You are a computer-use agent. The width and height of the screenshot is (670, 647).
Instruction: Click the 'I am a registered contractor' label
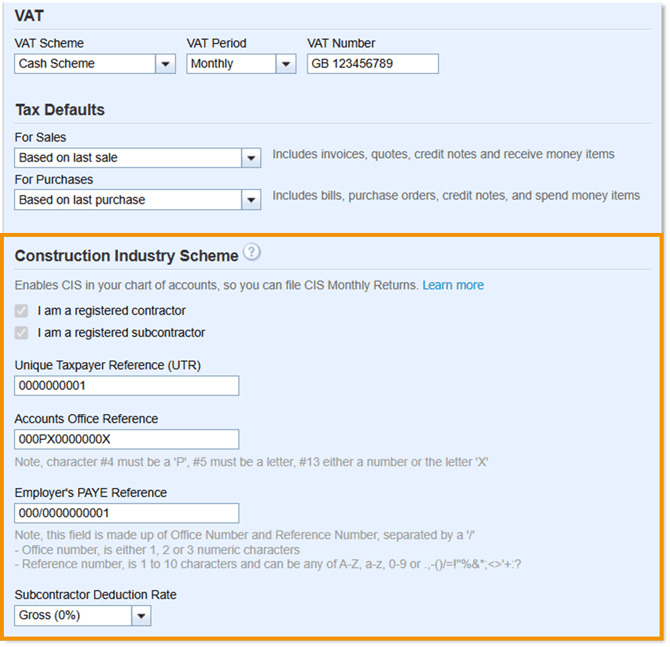pyautogui.click(x=111, y=311)
